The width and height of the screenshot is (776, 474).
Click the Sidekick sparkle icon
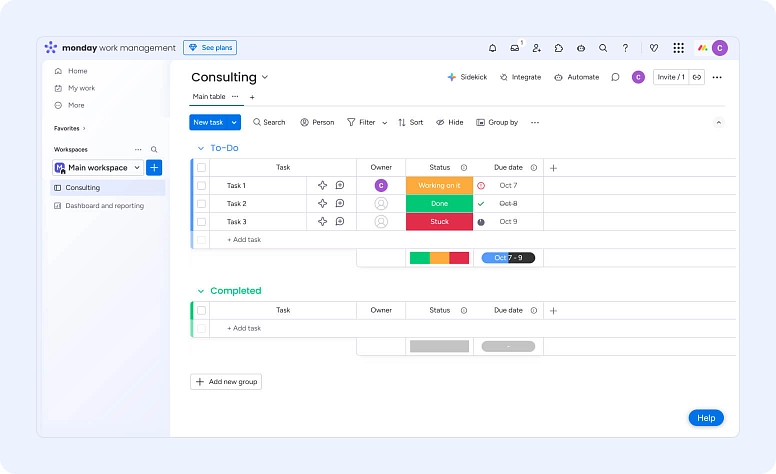pyautogui.click(x=452, y=77)
